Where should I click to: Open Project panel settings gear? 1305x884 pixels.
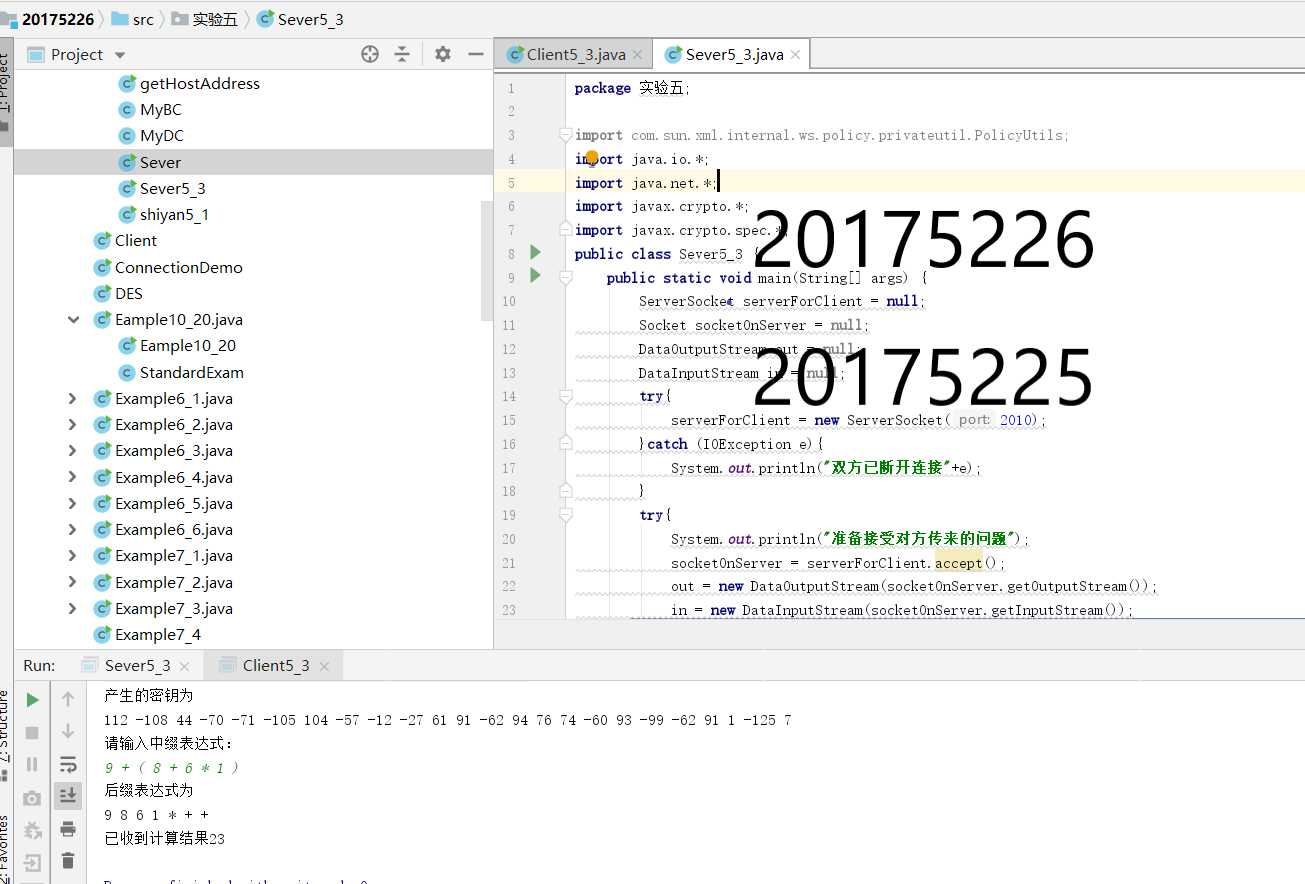click(x=443, y=54)
